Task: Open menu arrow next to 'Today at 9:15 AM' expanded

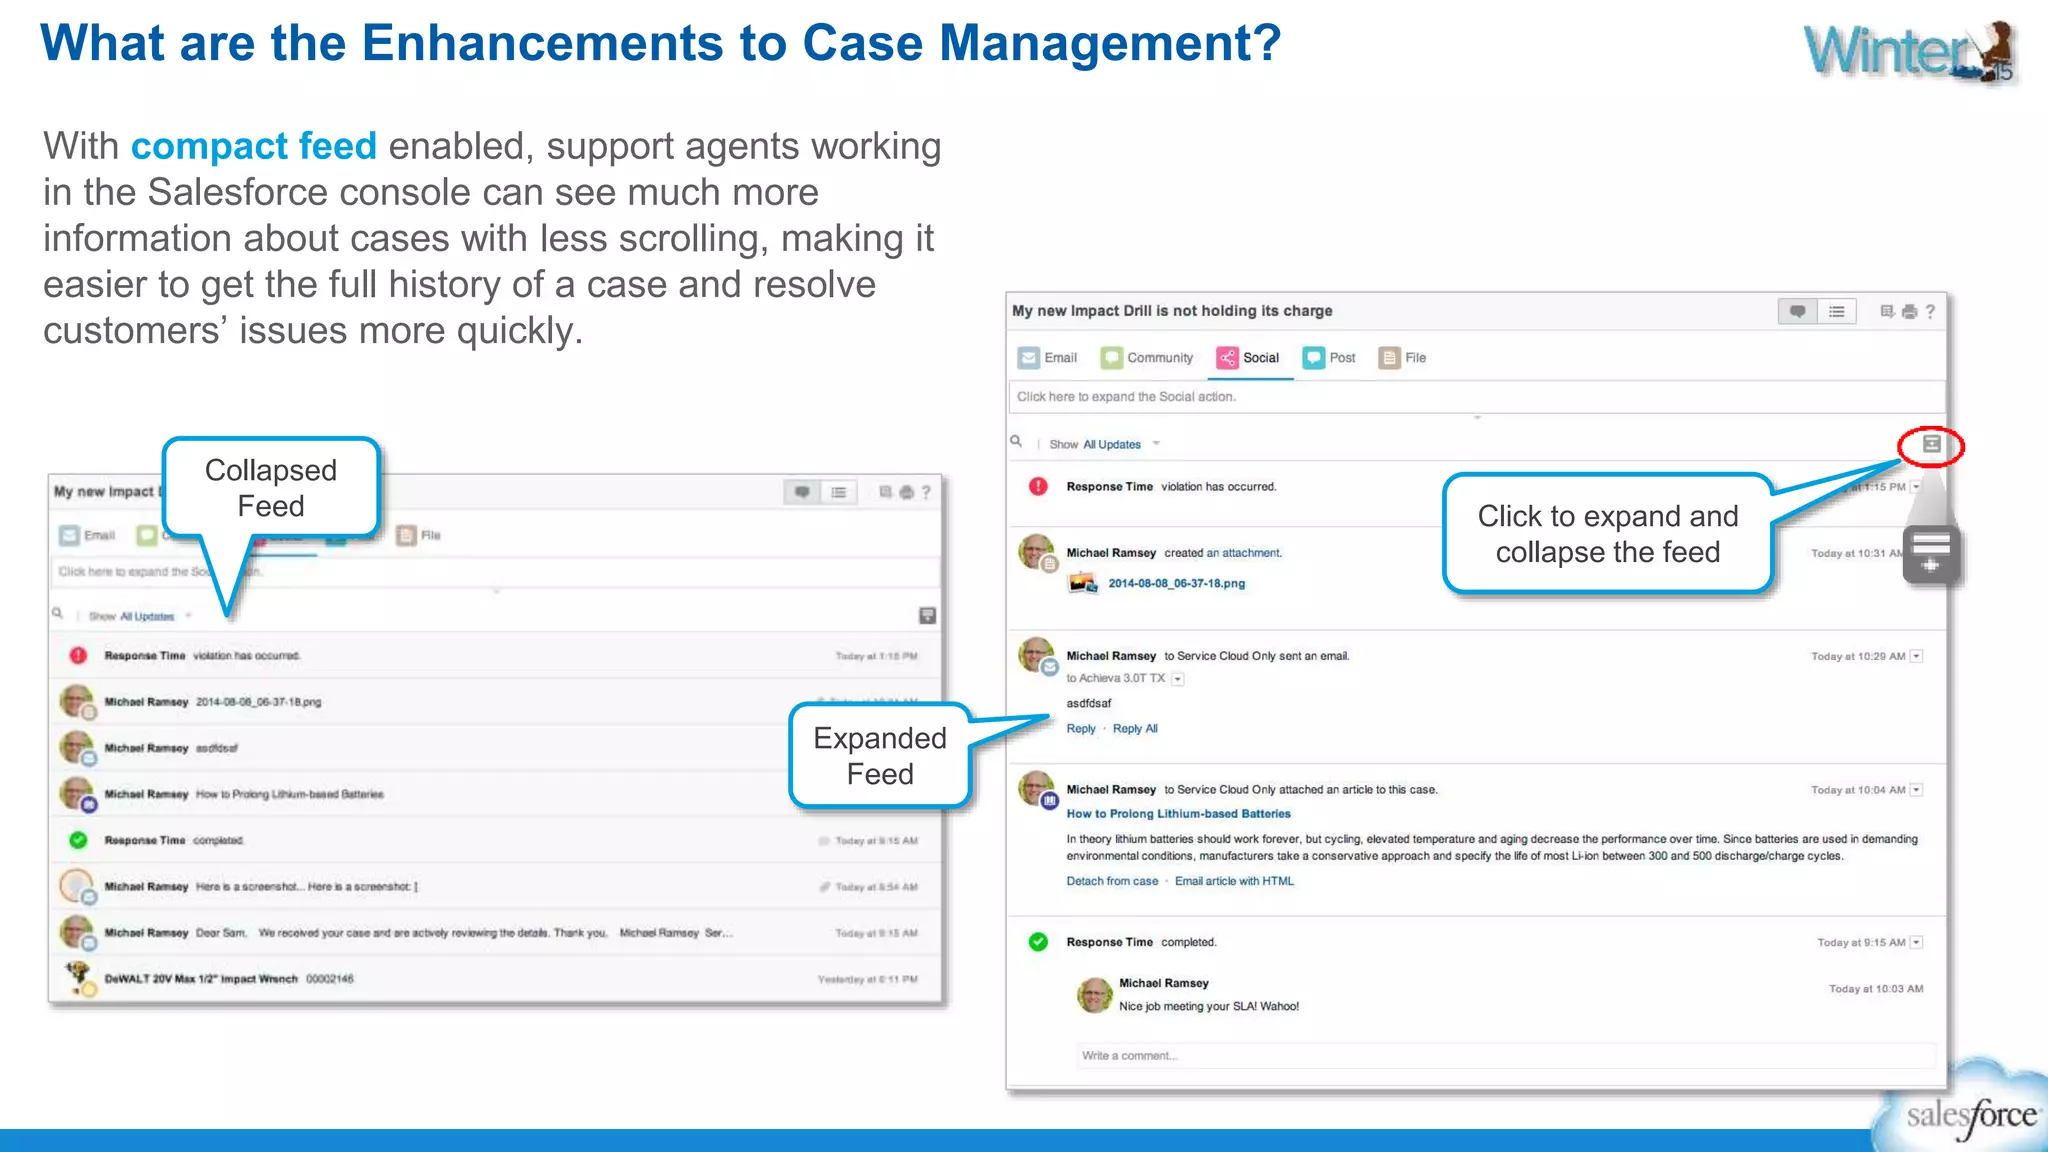Action: click(x=1916, y=942)
